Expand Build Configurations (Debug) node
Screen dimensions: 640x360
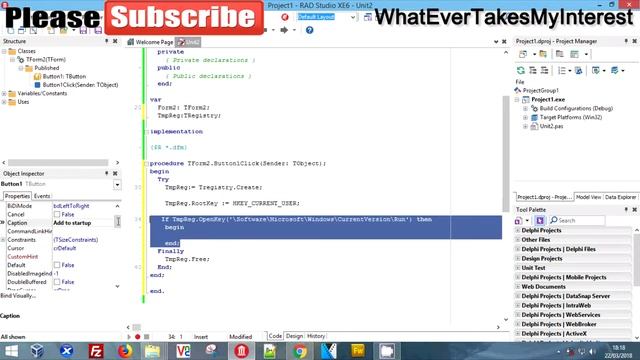526,109
